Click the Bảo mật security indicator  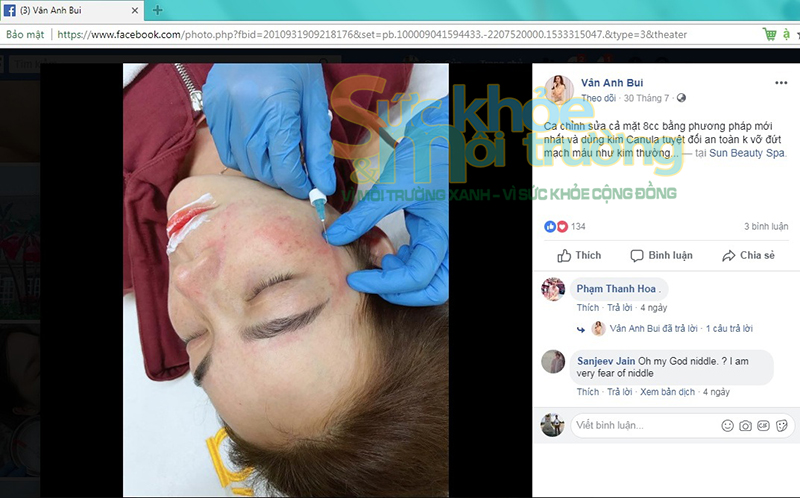[25, 35]
